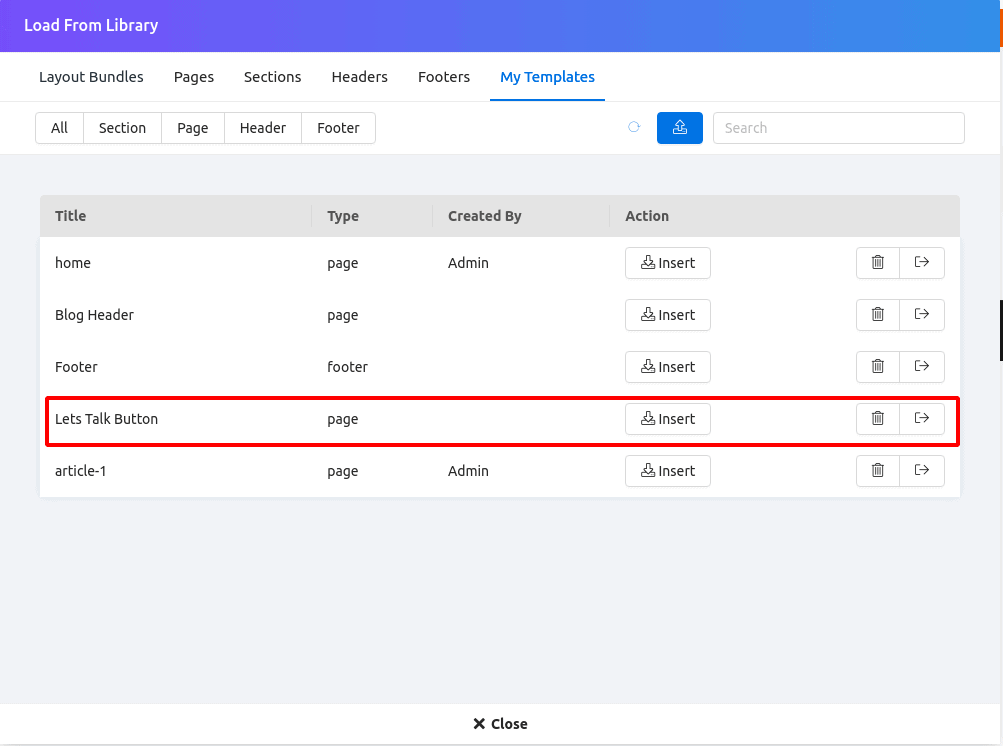This screenshot has width=1003, height=746.
Task: Open the Headers tab
Action: [x=360, y=77]
